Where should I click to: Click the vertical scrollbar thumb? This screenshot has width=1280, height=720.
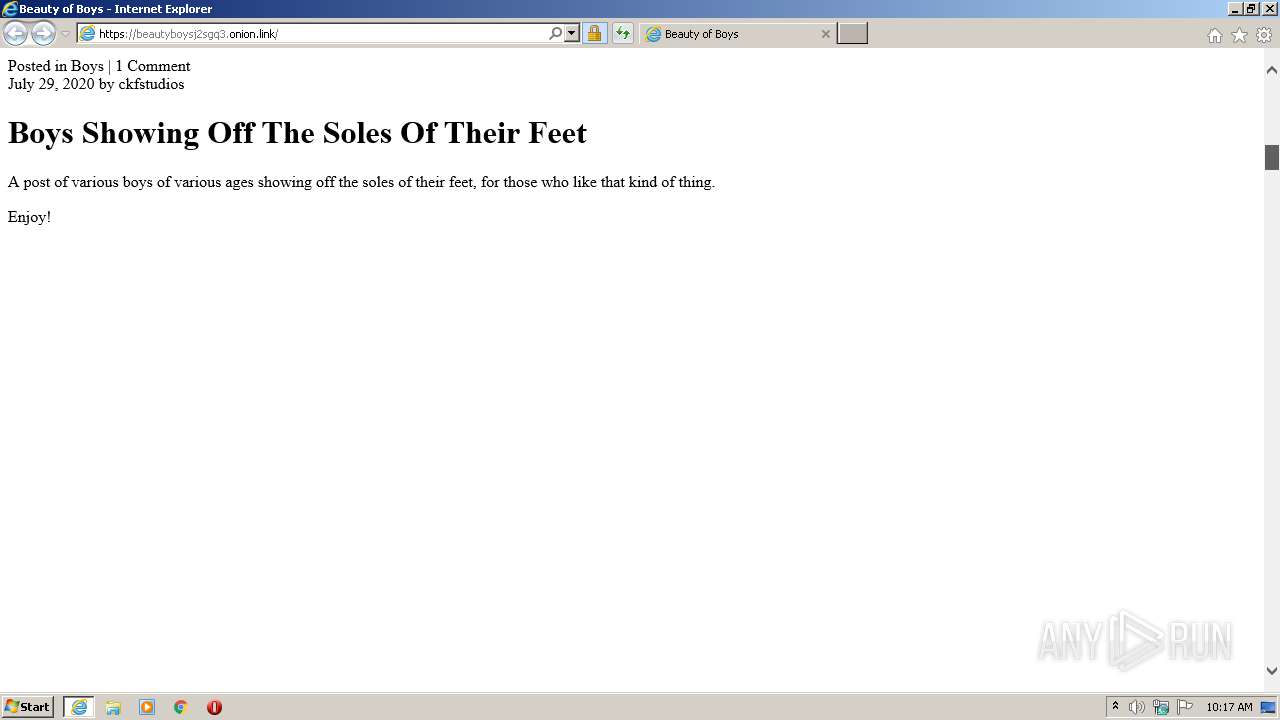point(1272,157)
